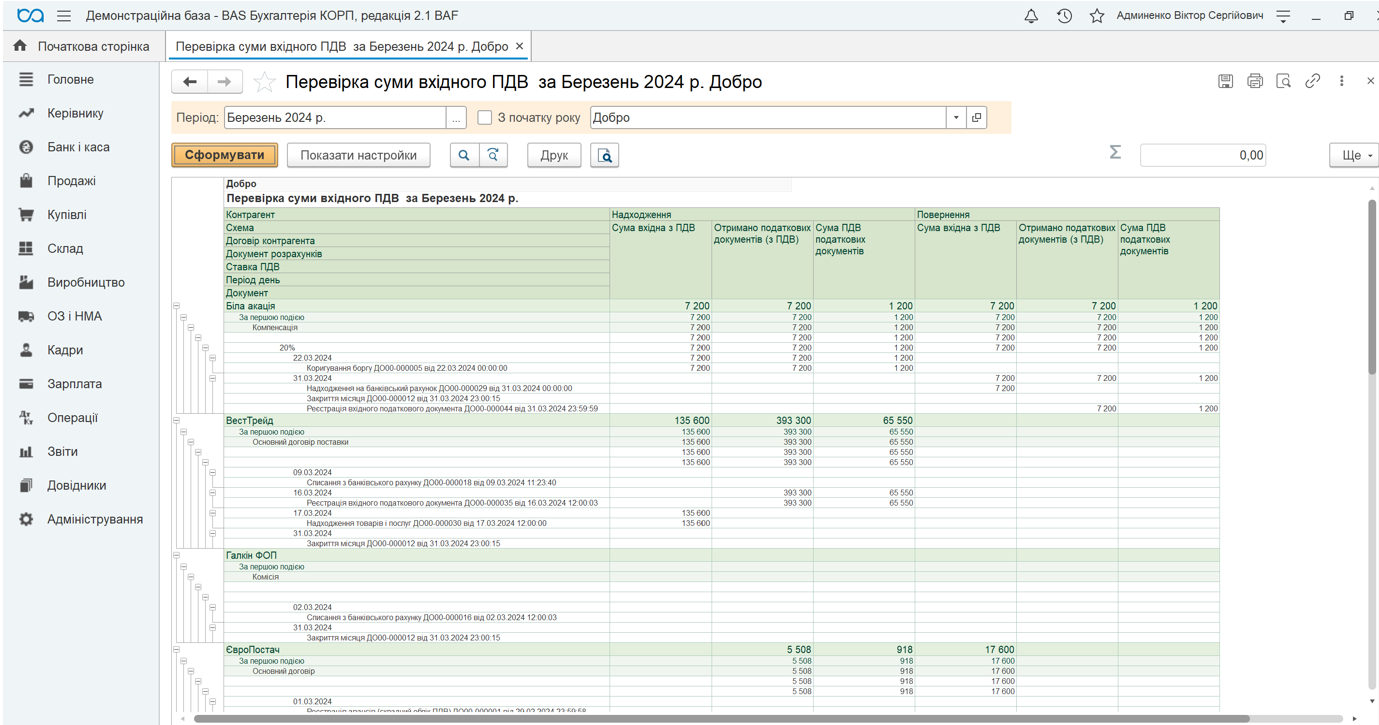This screenshot has height=725, width=1379.
Task: Open the organization Добро dropdown arrow
Action: (956, 118)
